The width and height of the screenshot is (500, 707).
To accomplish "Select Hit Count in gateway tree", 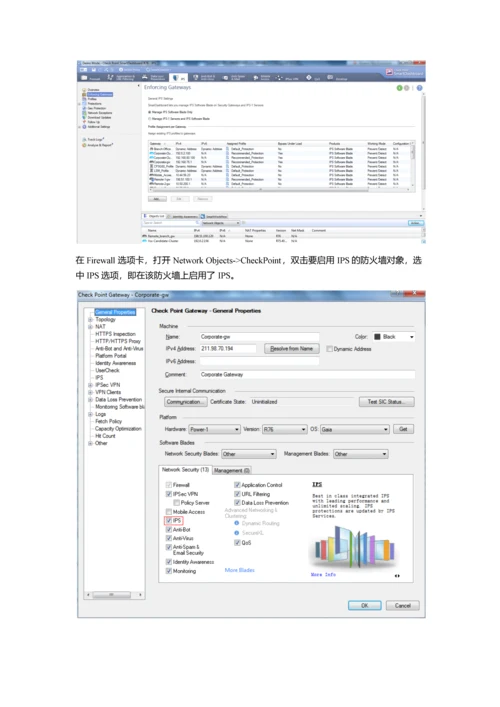I will point(105,436).
